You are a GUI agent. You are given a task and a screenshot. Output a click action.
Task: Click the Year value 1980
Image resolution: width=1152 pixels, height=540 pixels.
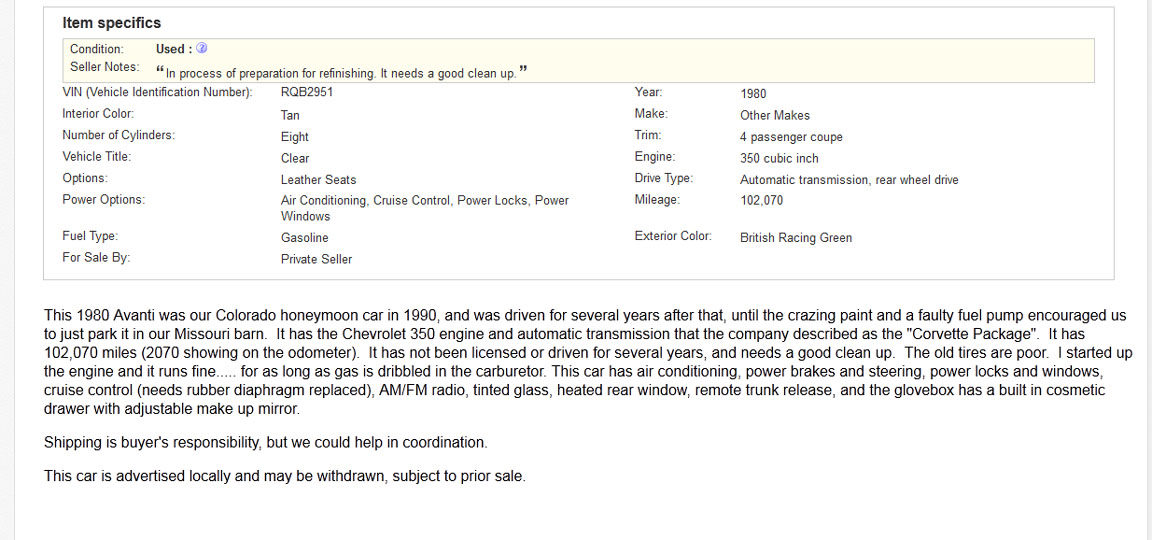tap(753, 94)
